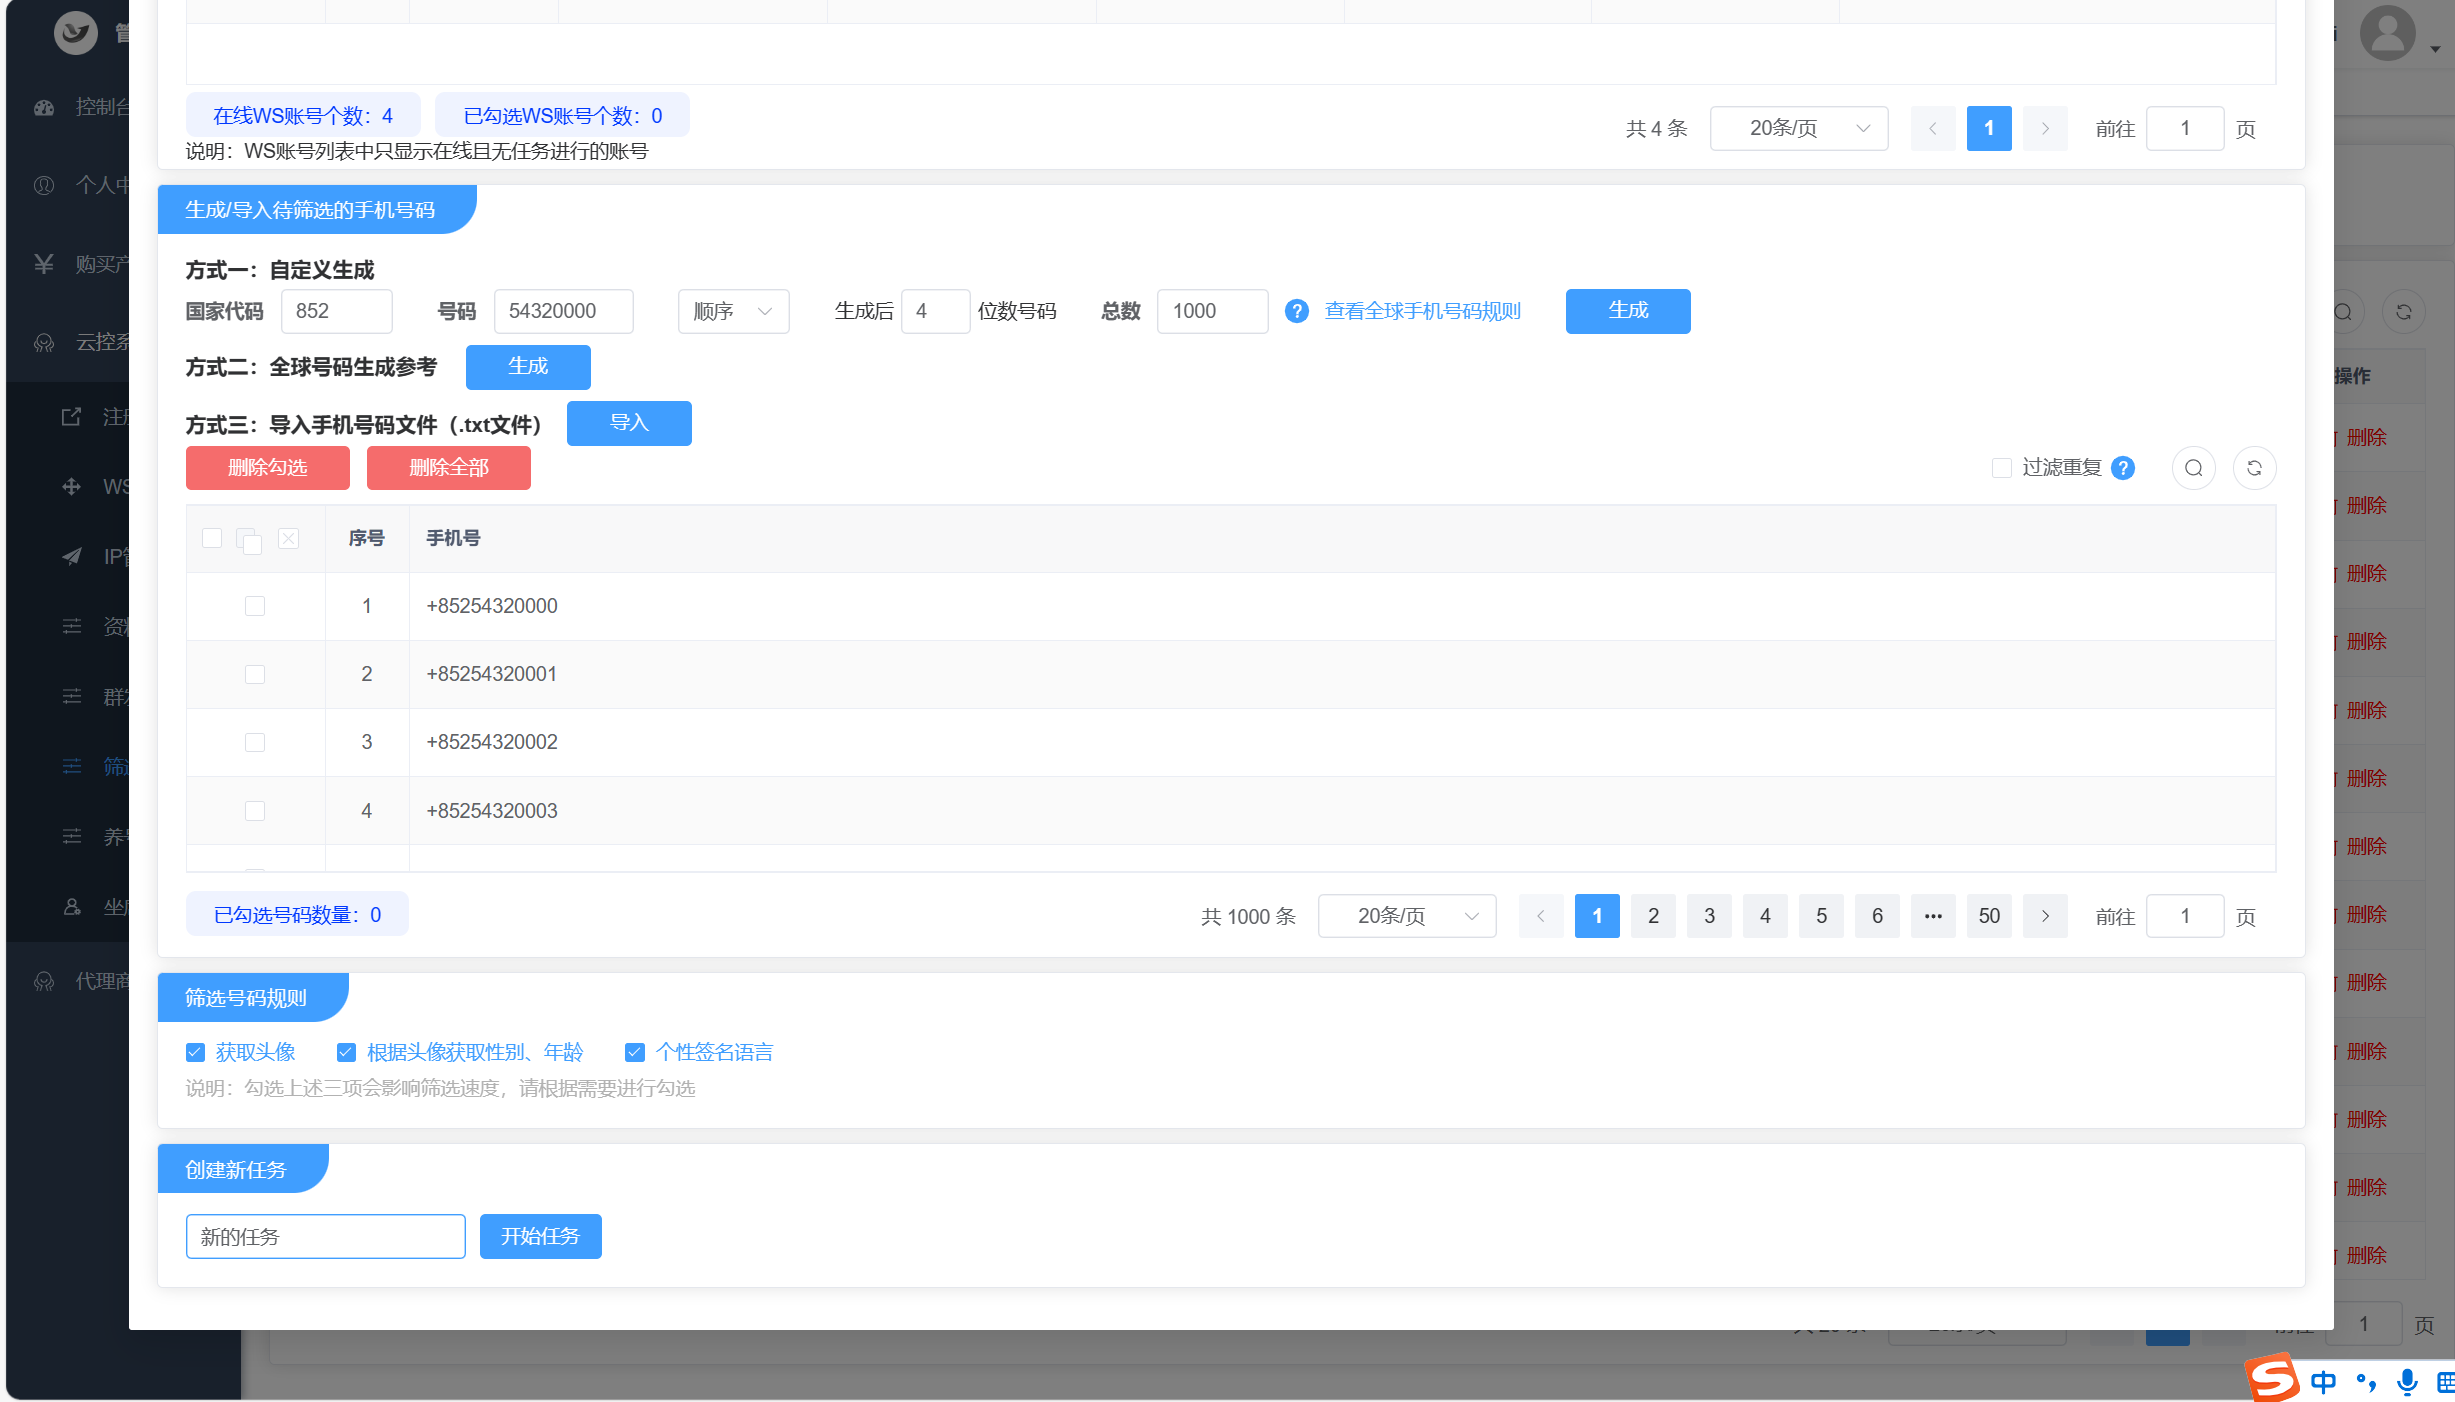Click the refresh icon above the phone number table
The height and width of the screenshot is (1402, 2455).
tap(2254, 468)
